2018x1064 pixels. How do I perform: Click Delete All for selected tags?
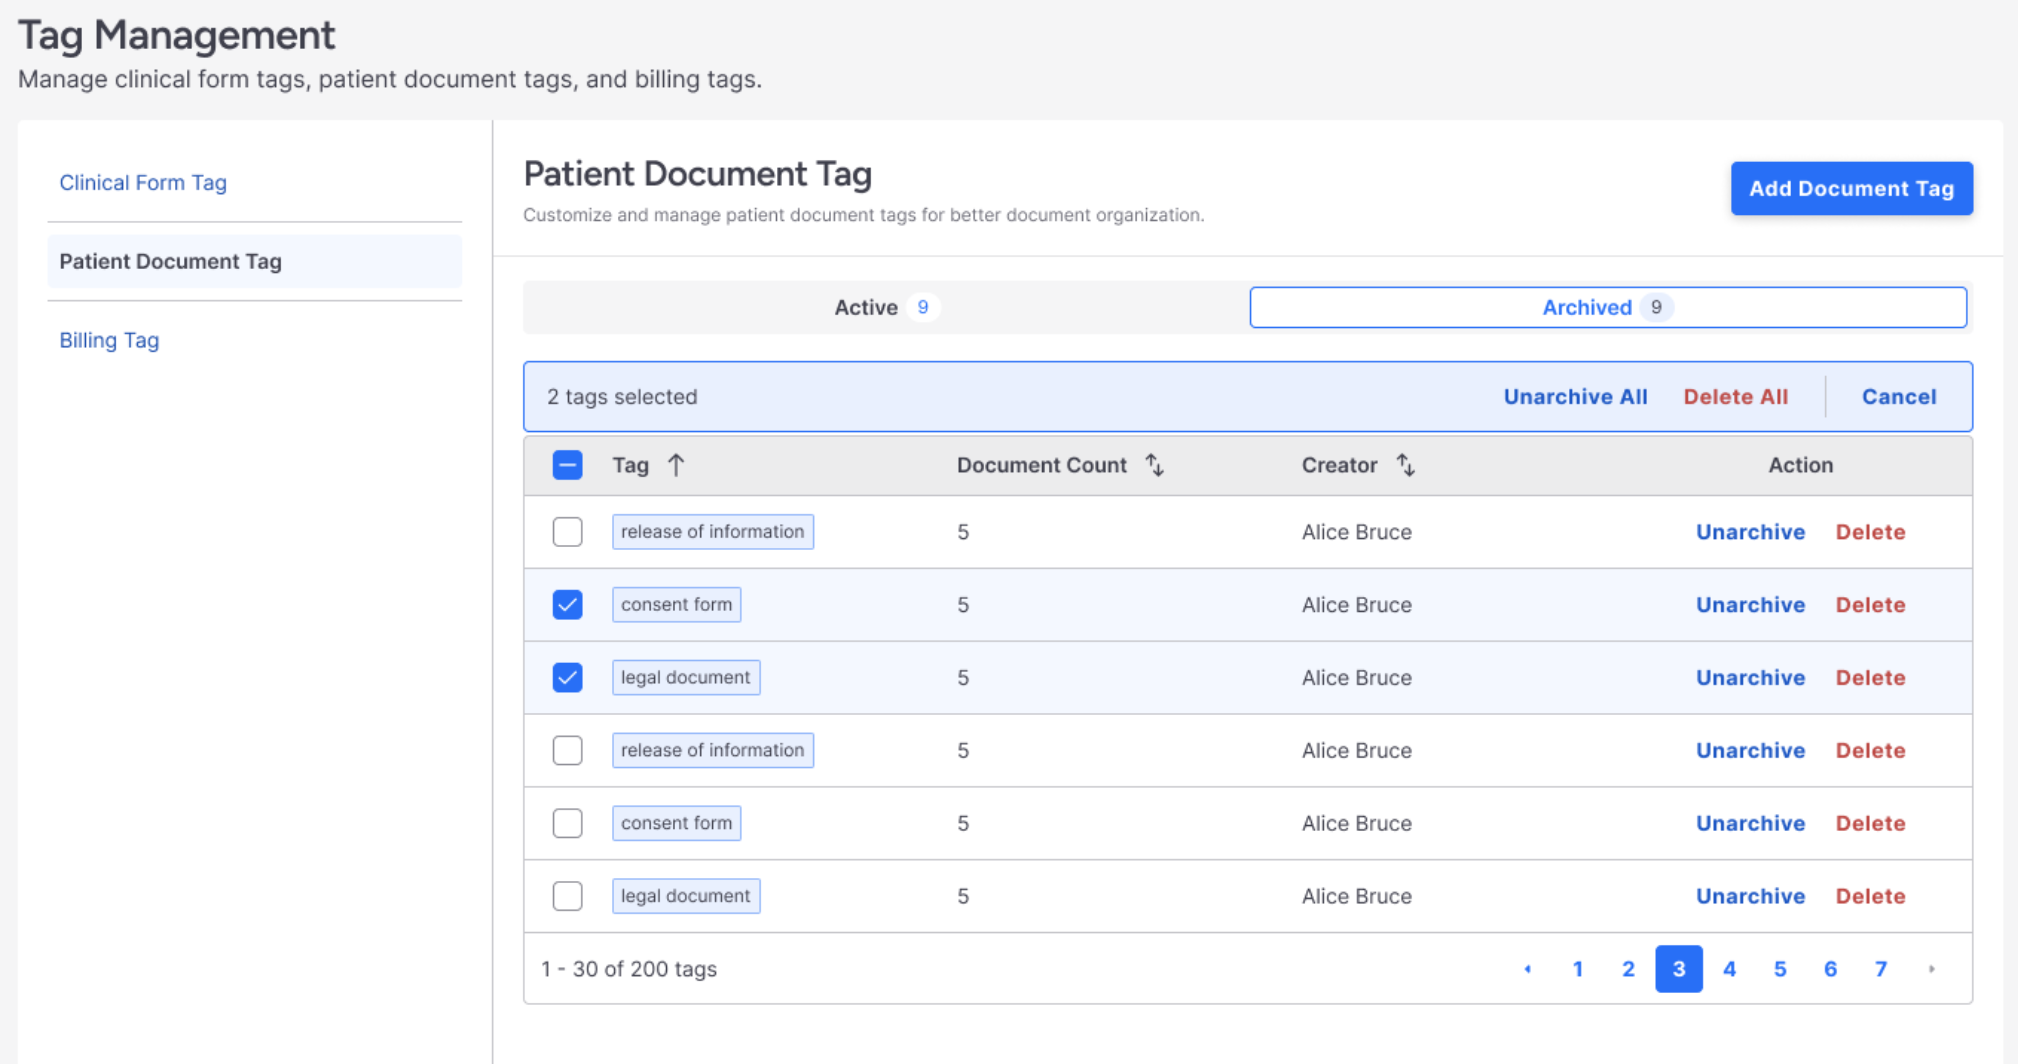tap(1735, 397)
